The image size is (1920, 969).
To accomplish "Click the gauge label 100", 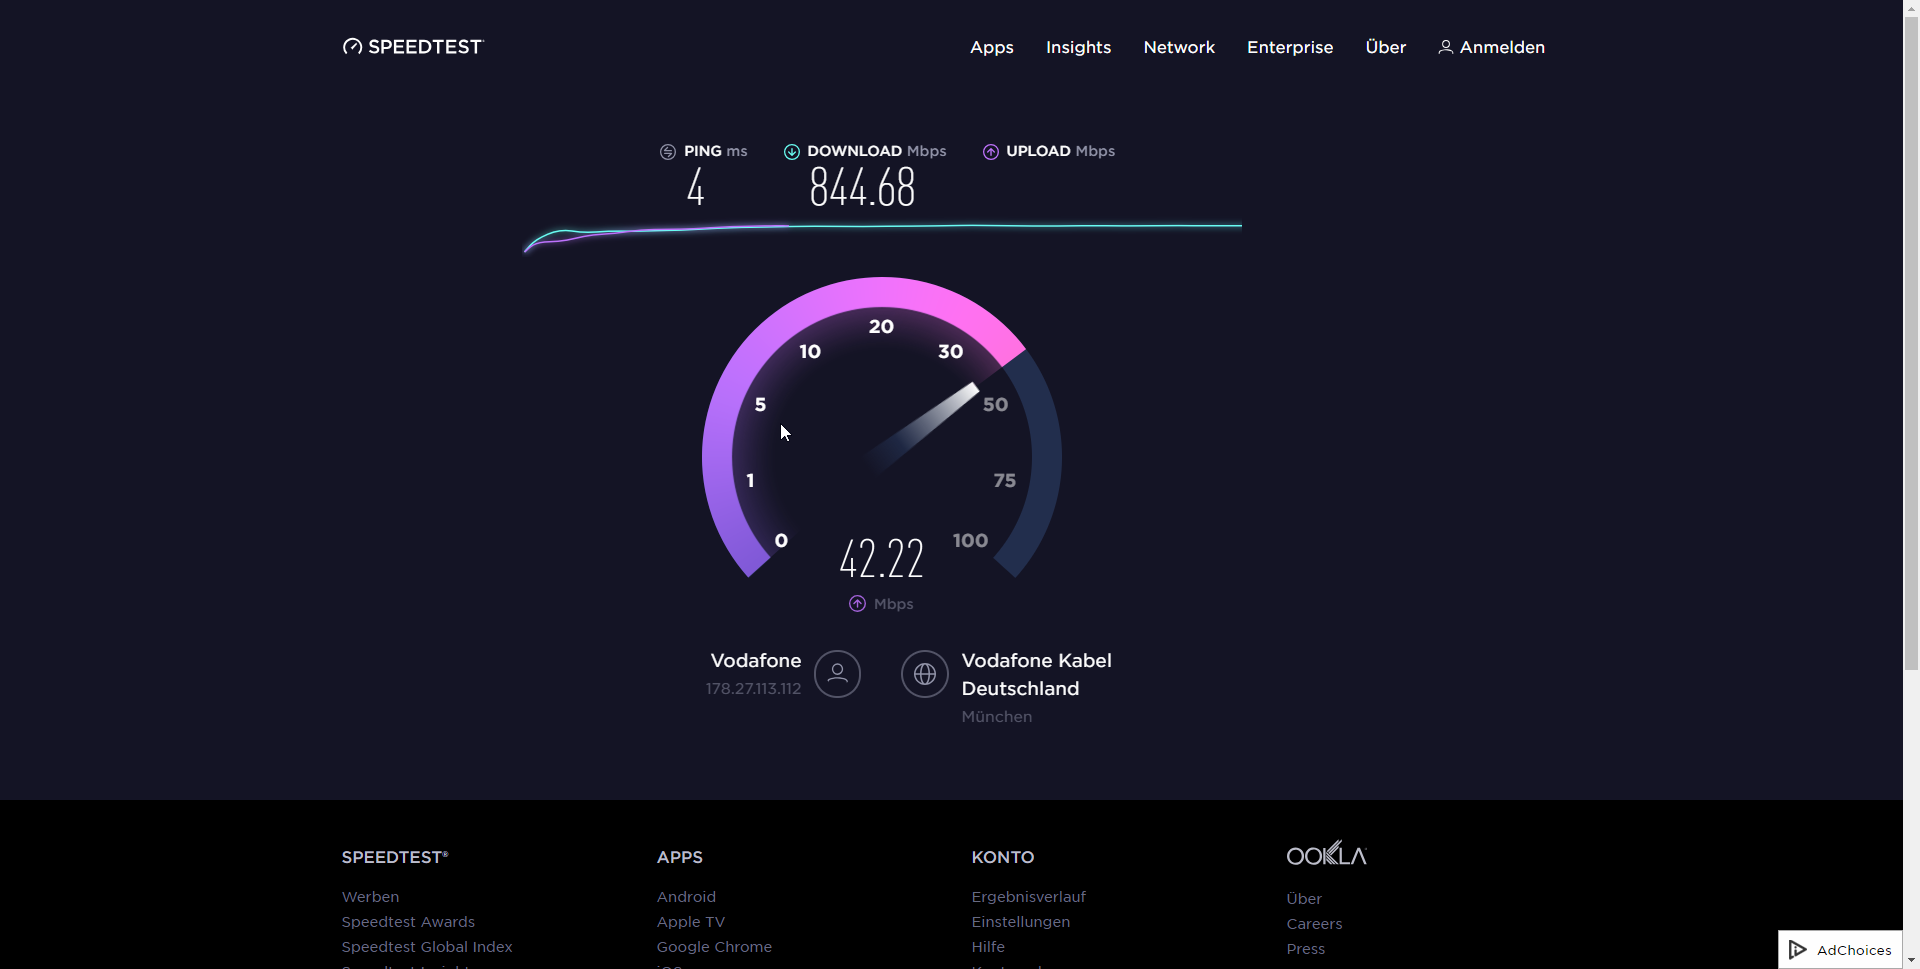I will point(970,541).
